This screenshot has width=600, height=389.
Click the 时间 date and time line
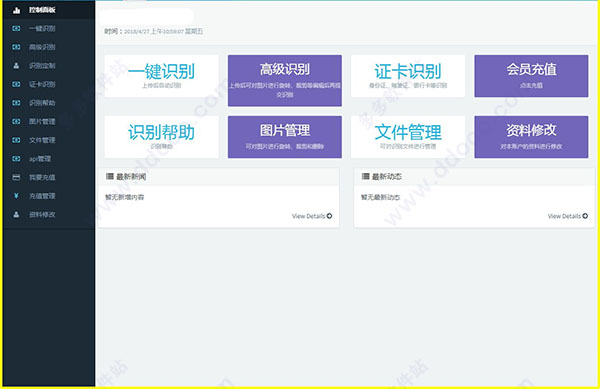pyautogui.click(x=154, y=31)
